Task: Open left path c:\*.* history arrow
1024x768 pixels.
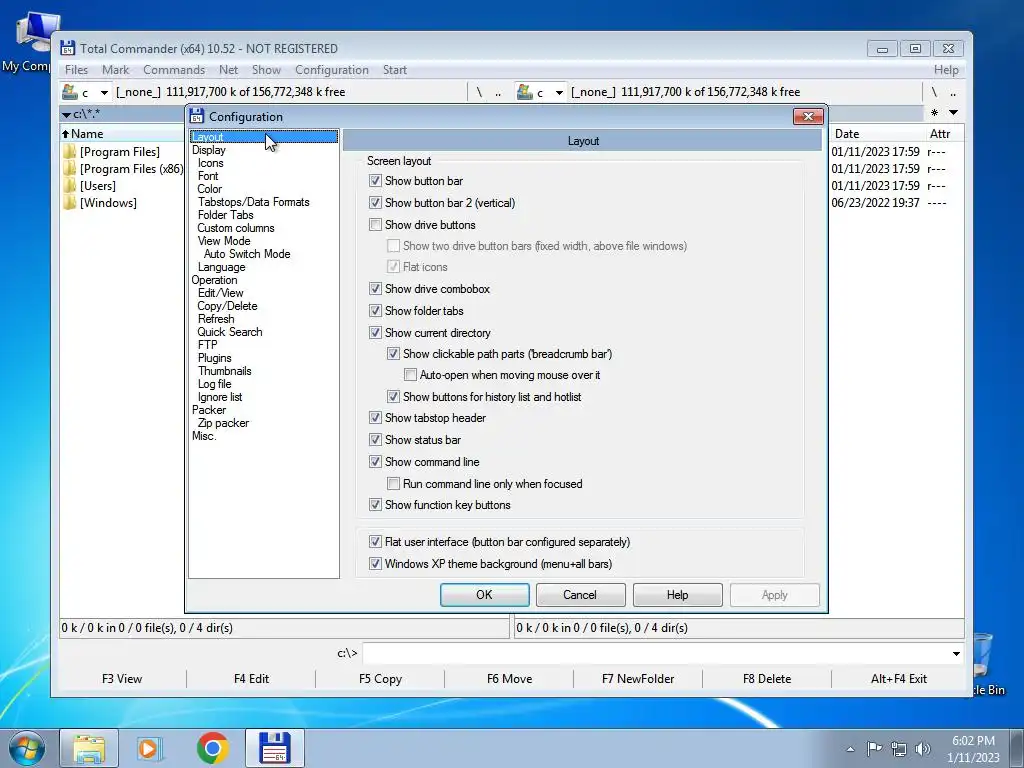Action: (x=66, y=115)
